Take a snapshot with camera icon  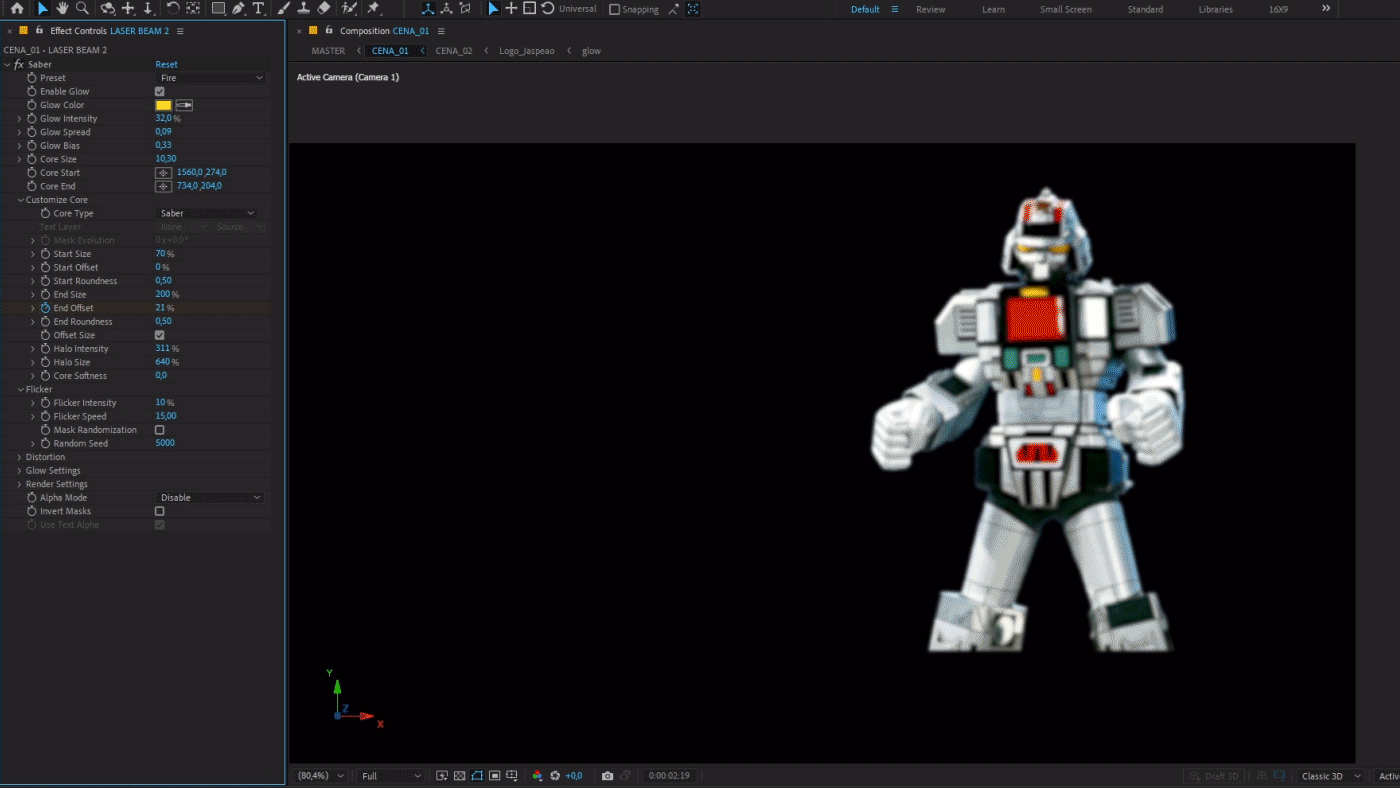pos(607,776)
